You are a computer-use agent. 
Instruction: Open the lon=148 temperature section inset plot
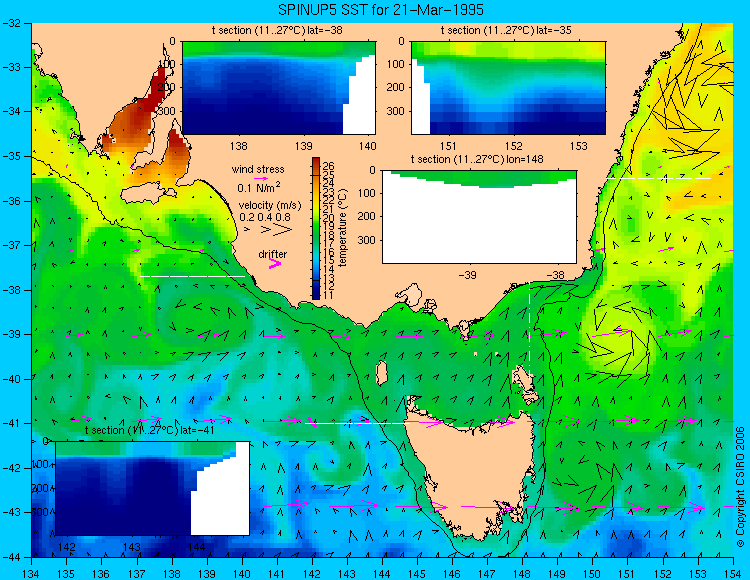coord(479,217)
